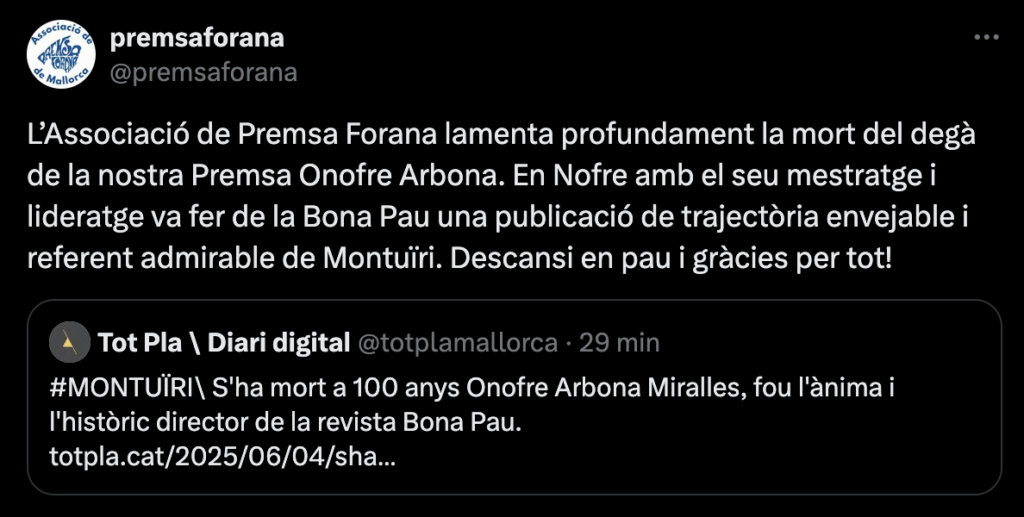Viewport: 1024px width, 517px height.
Task: Open the @premsaforana handle link
Action: click(x=203, y=72)
